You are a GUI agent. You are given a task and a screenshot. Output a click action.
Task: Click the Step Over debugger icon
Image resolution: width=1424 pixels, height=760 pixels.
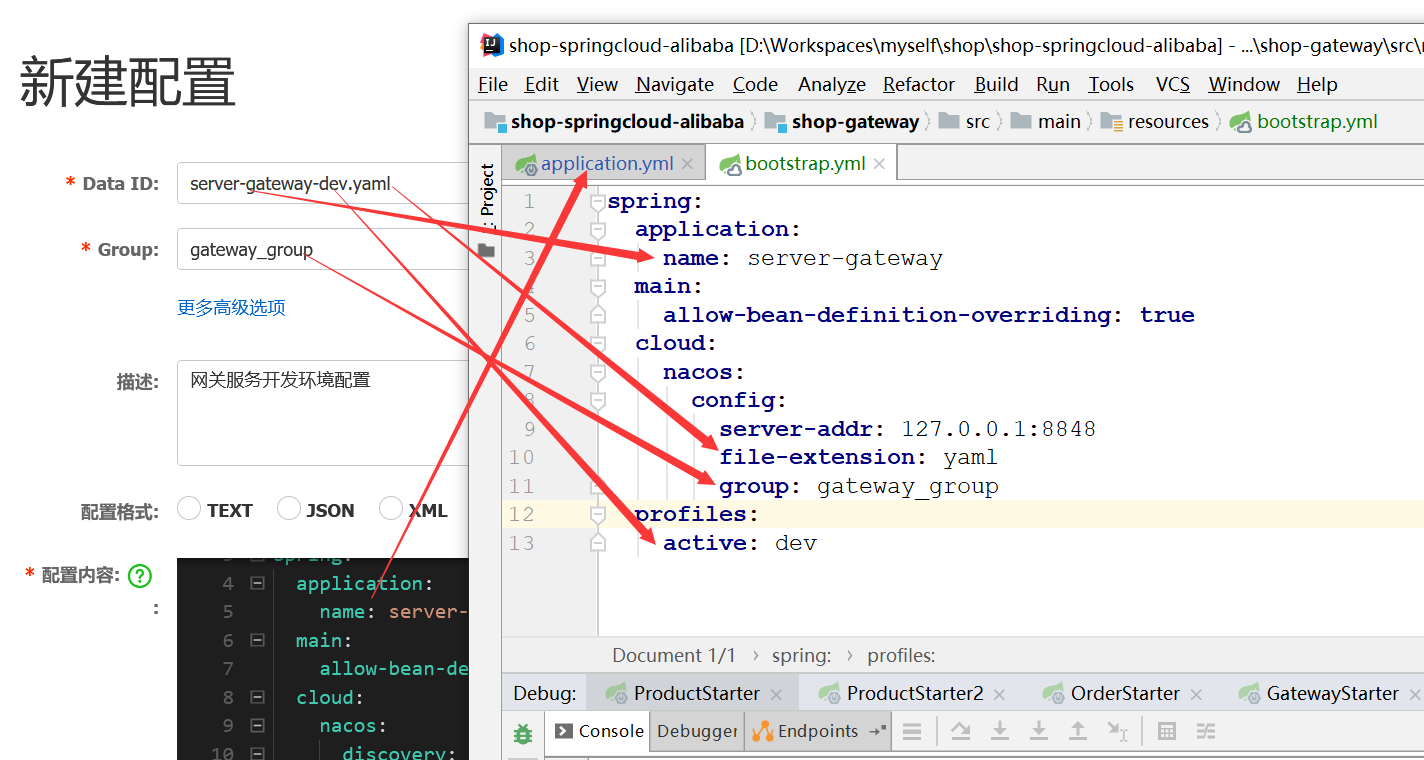(960, 732)
